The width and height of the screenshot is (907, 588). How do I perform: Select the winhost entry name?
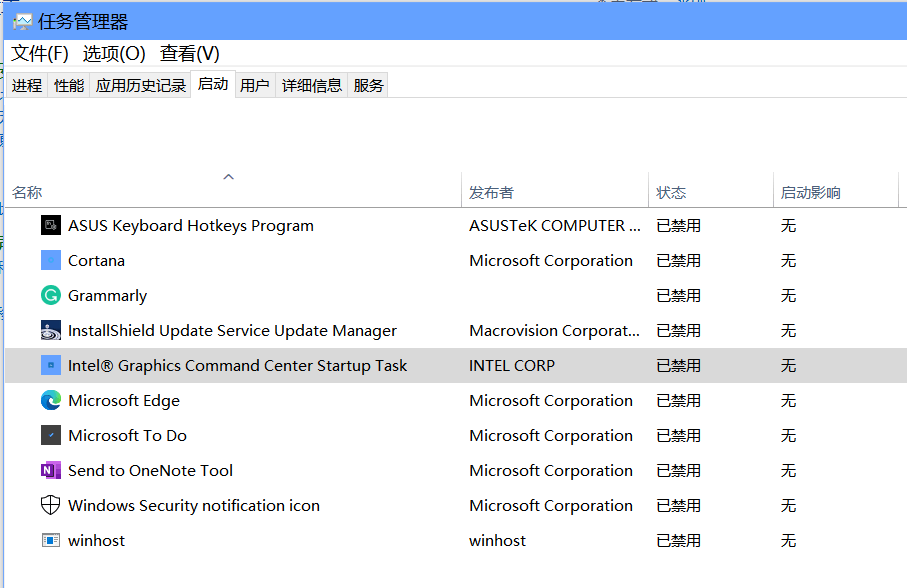click(x=97, y=541)
